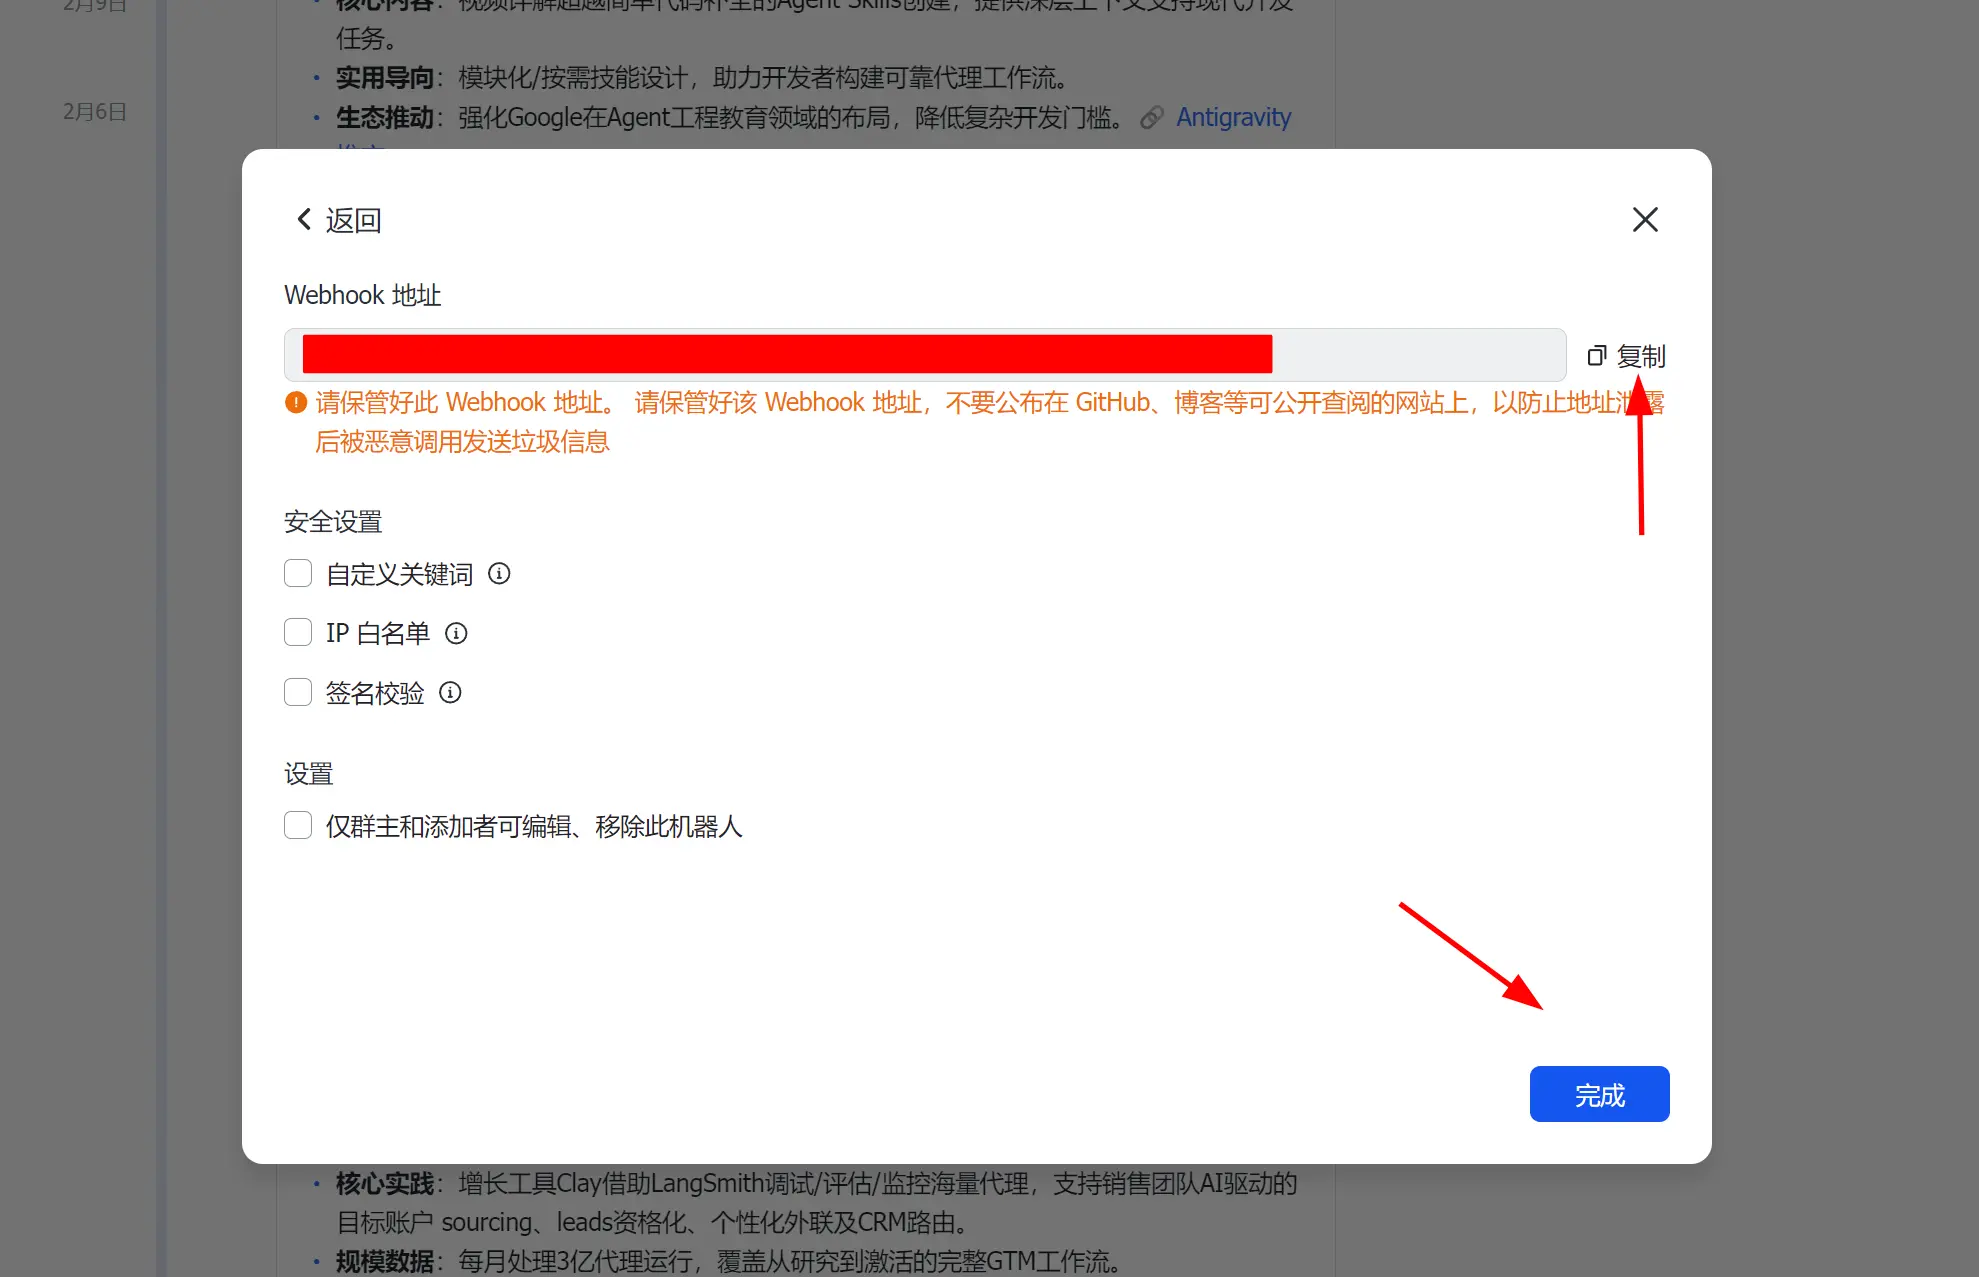Viewport: 1979px width, 1277px height.
Task: Click the Webhook address field
Action: point(924,354)
